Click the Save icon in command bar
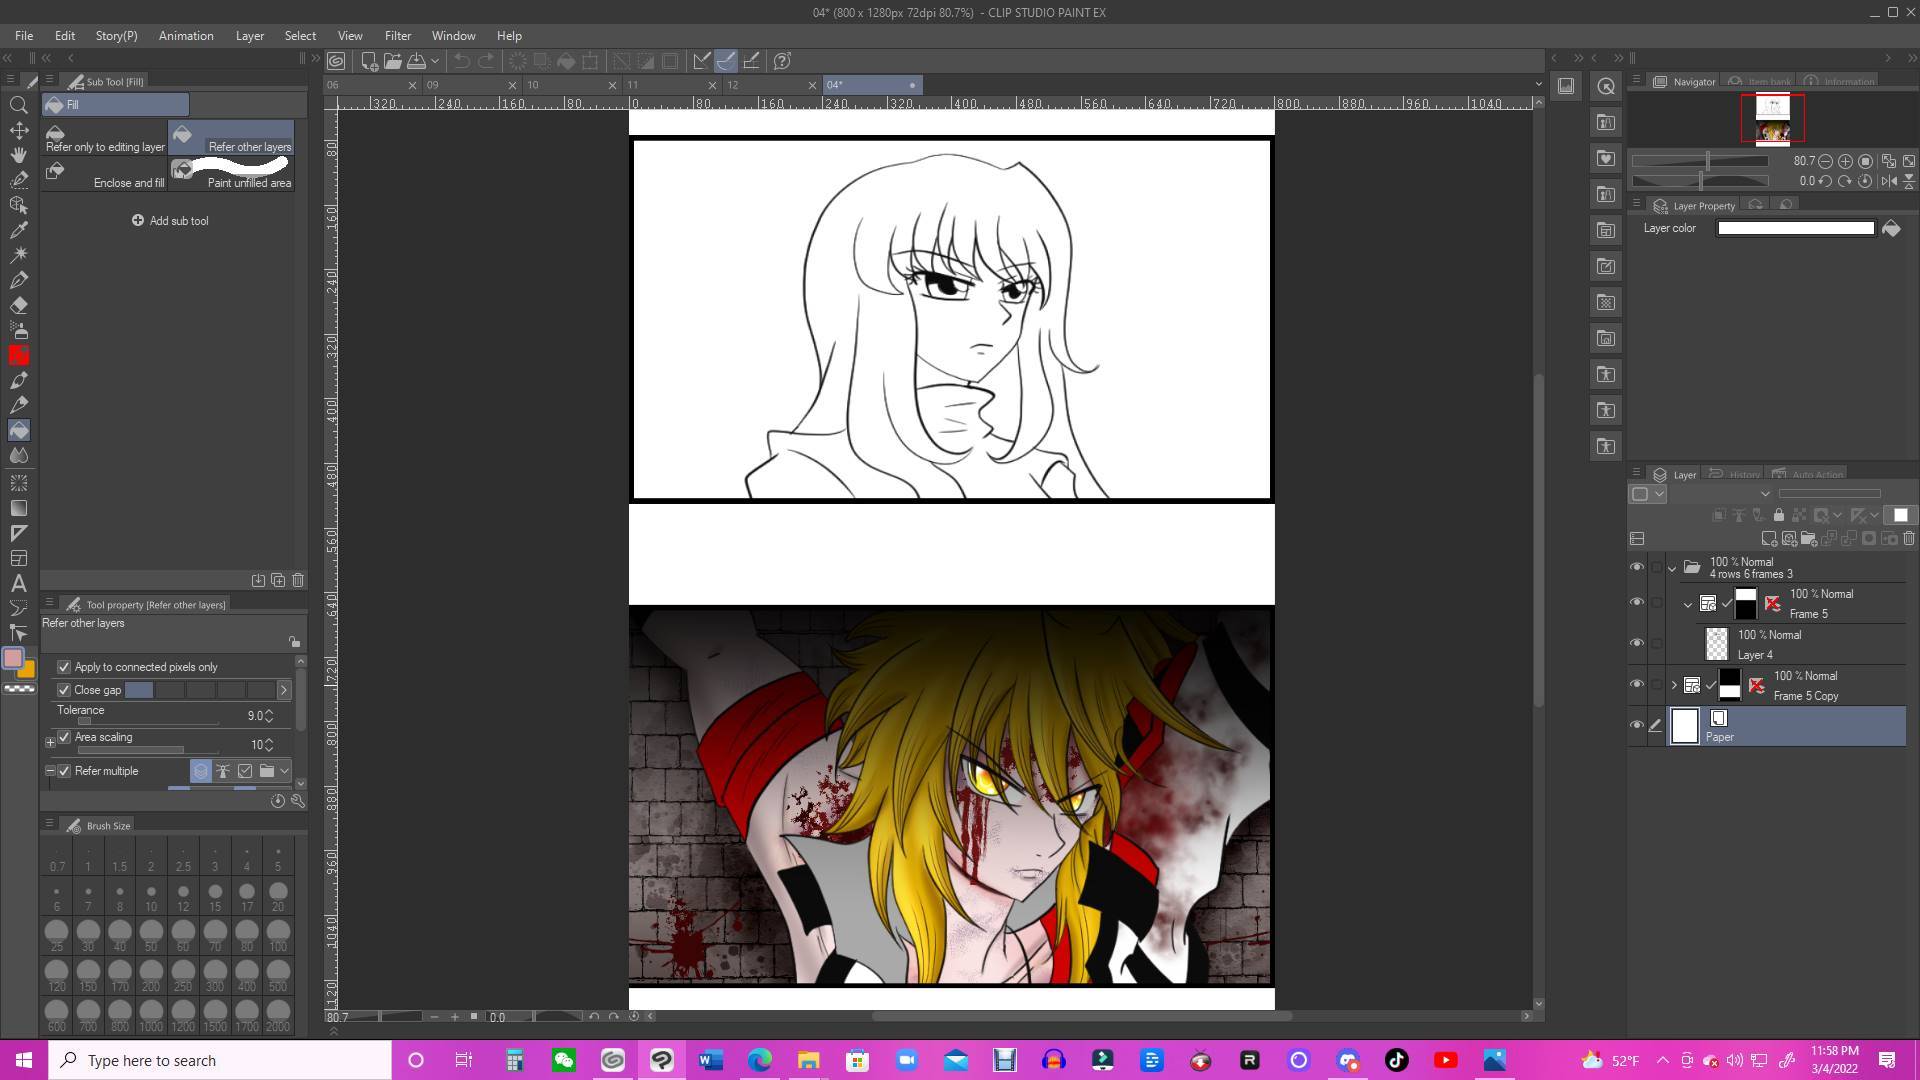 pos(417,61)
